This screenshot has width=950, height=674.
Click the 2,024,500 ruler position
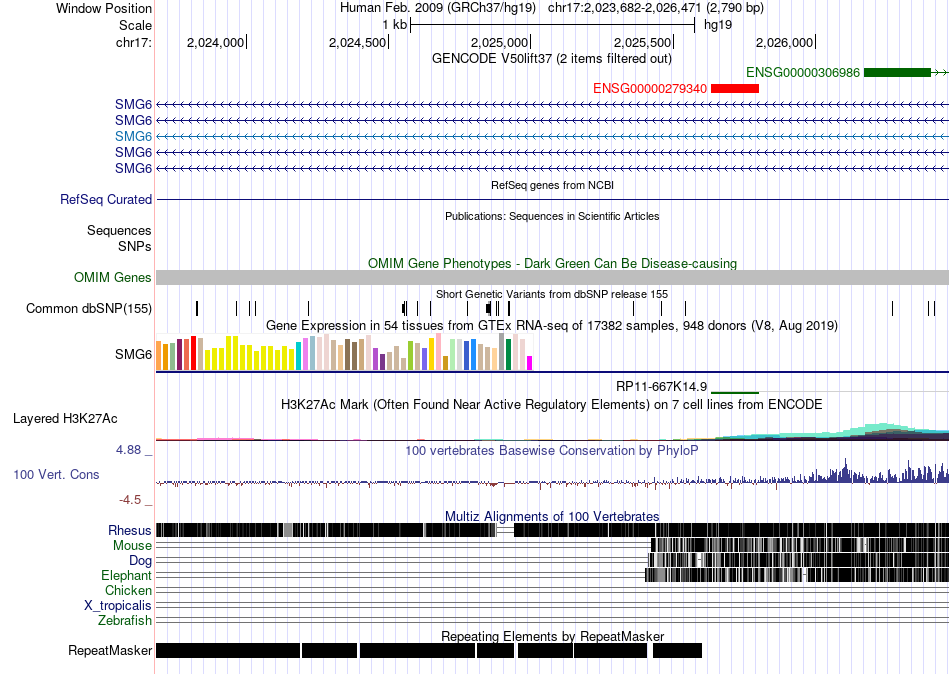point(357,42)
